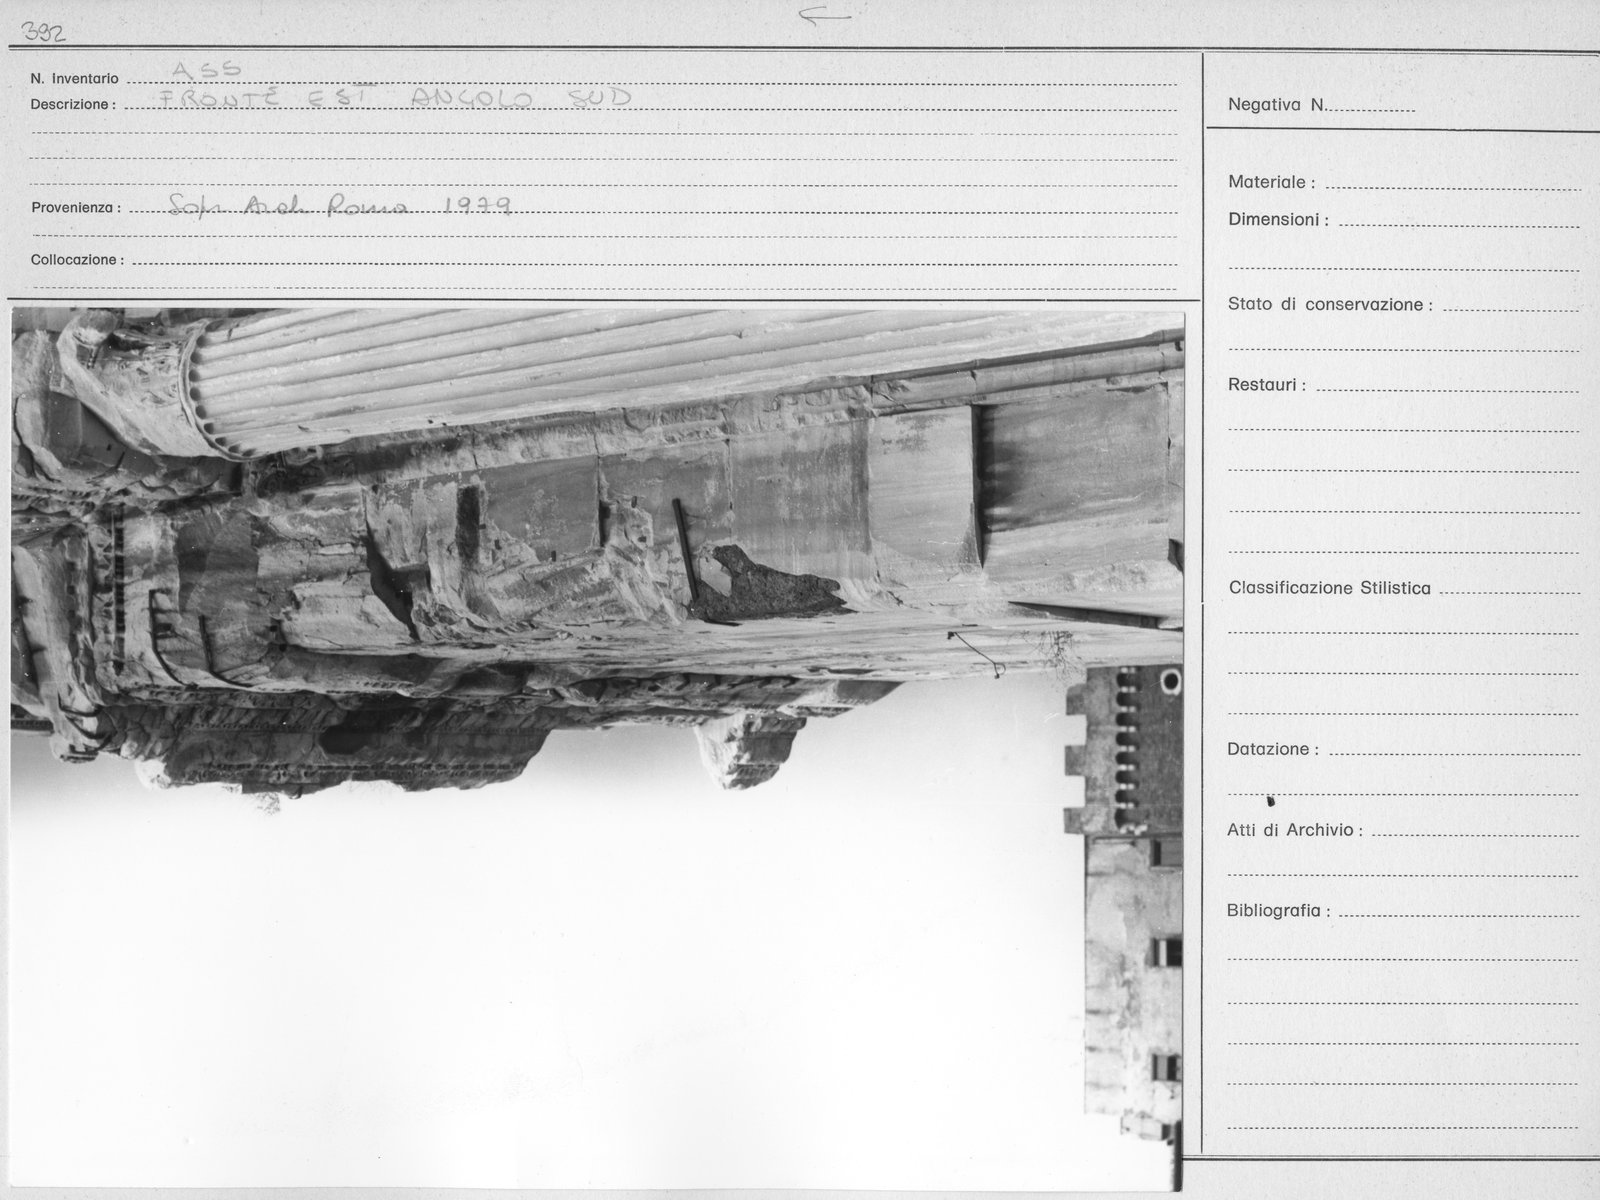Click the 'N. Inventario' label
Viewport: 1600px width, 1200px height.
tap(74, 79)
